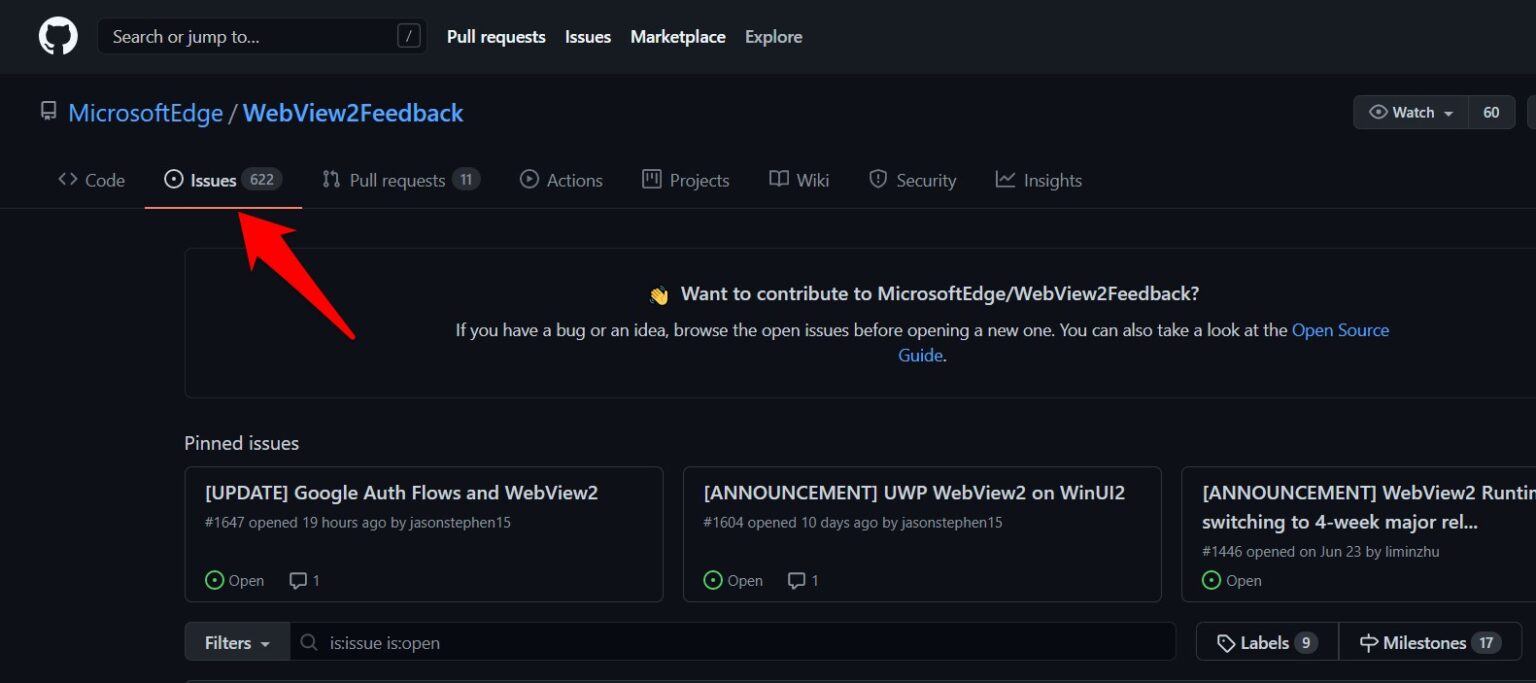This screenshot has width=1536, height=683.
Task: Click the Code tab angle-brackets icon
Action: 68,179
